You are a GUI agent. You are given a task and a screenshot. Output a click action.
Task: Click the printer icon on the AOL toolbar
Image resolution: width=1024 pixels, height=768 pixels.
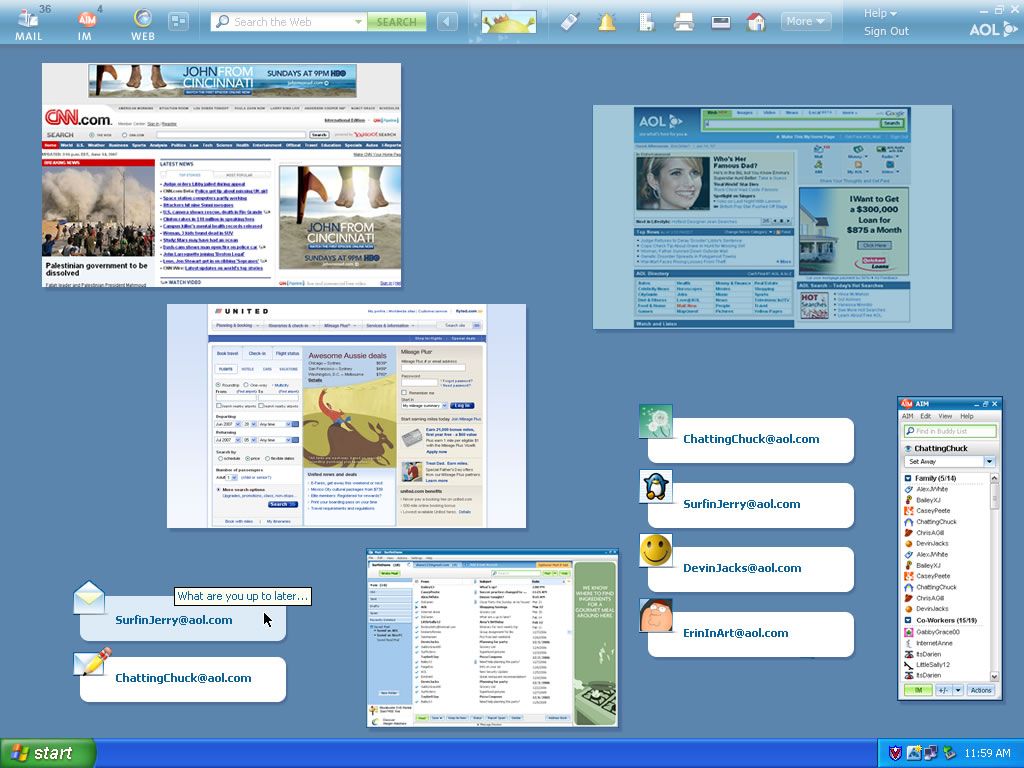pyautogui.click(x=684, y=21)
